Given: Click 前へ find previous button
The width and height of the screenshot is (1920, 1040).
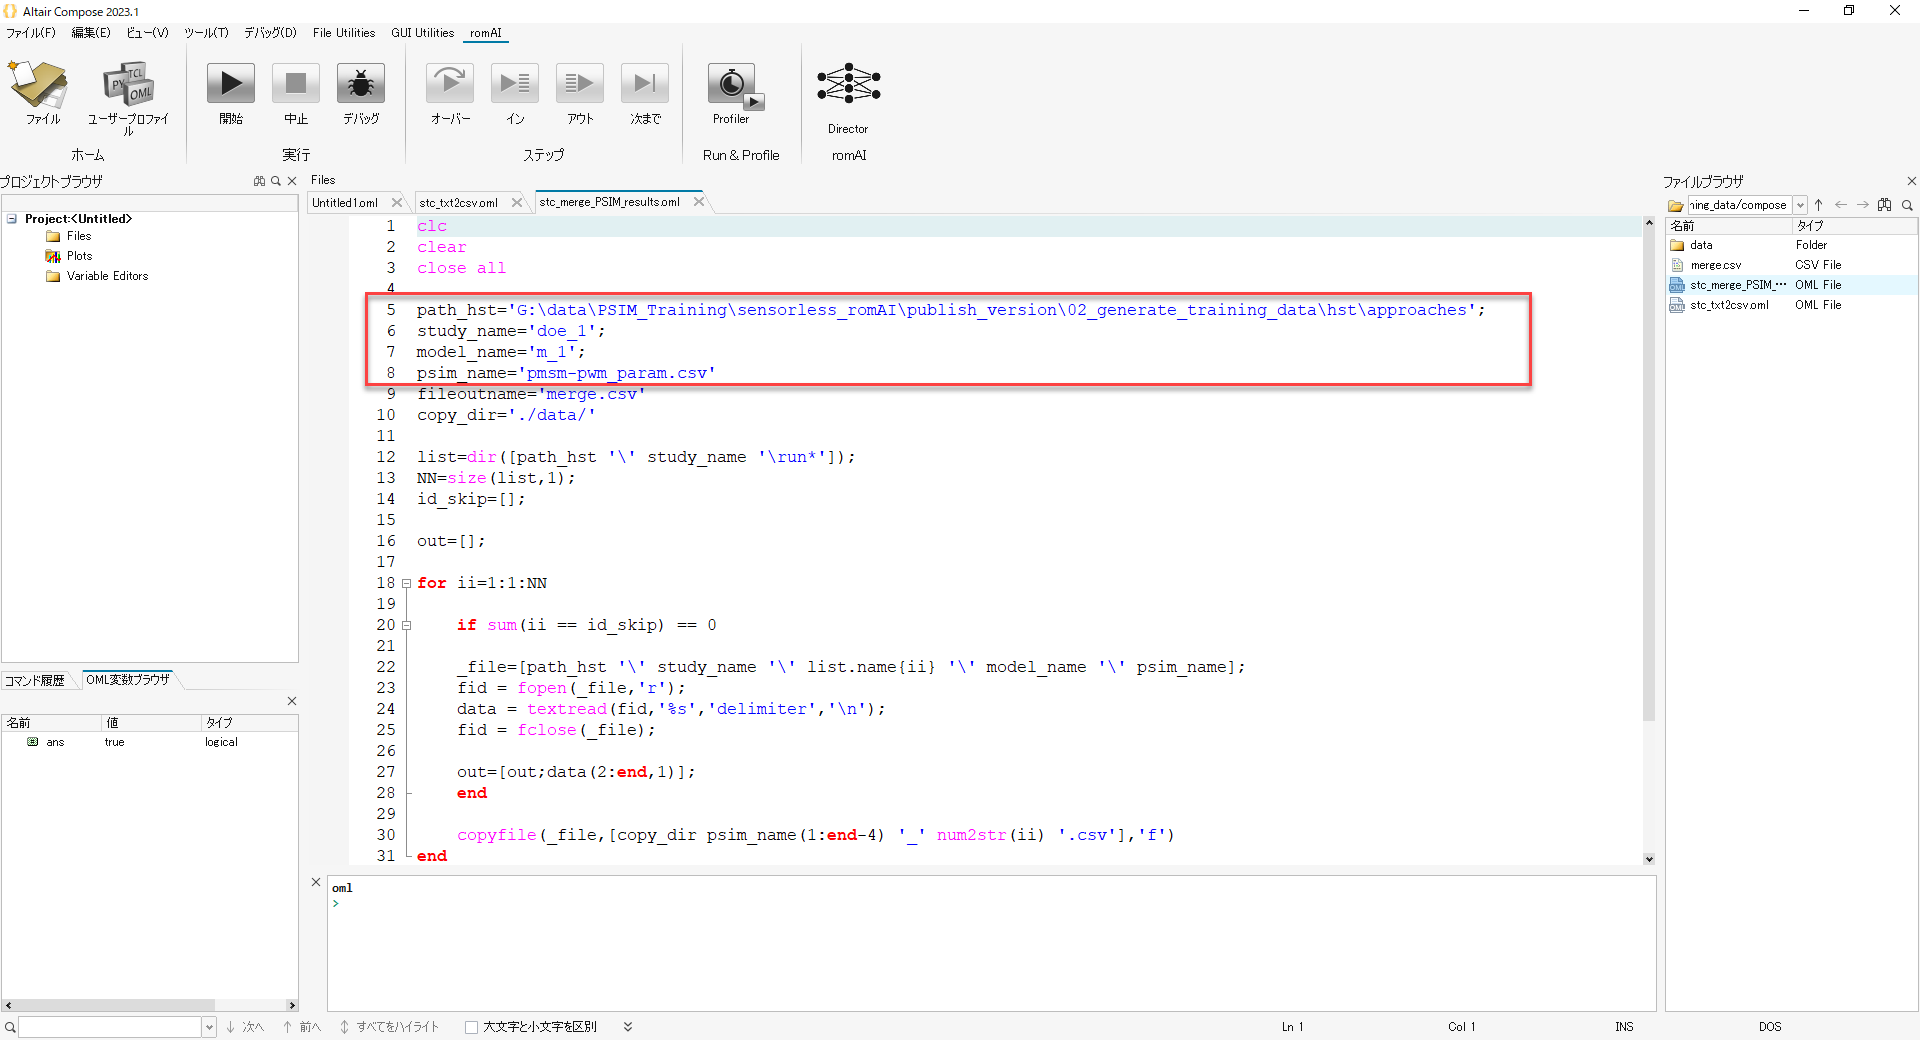Looking at the screenshot, I should (x=303, y=1027).
